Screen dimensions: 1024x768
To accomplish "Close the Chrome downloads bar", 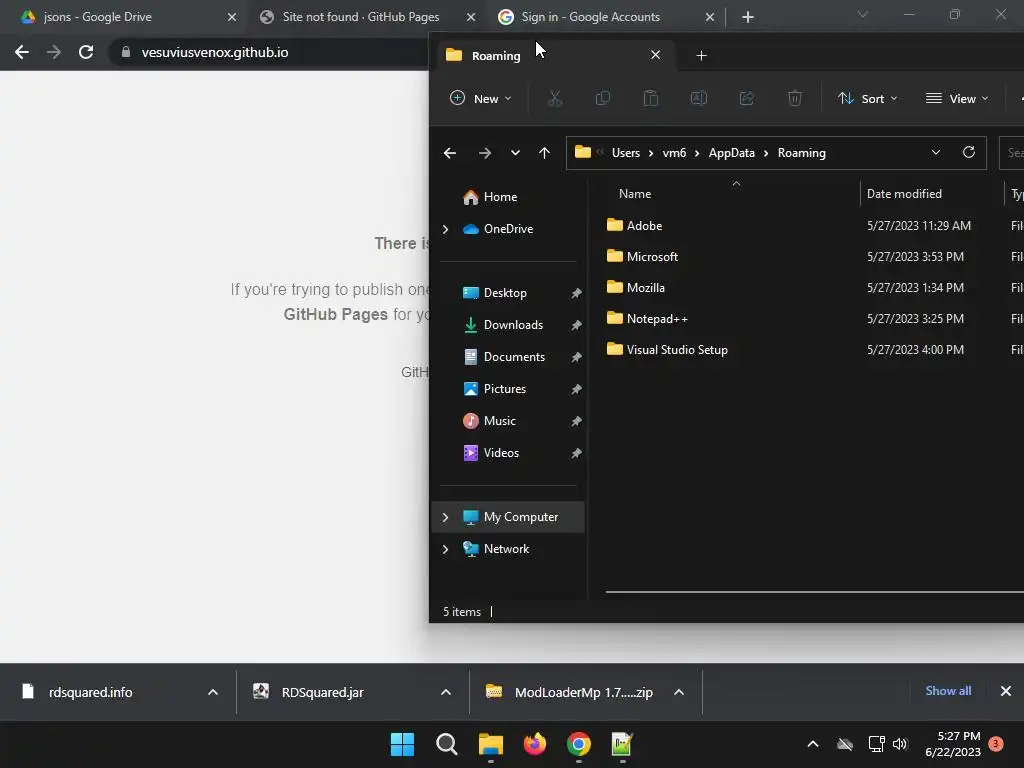I will (1006, 691).
